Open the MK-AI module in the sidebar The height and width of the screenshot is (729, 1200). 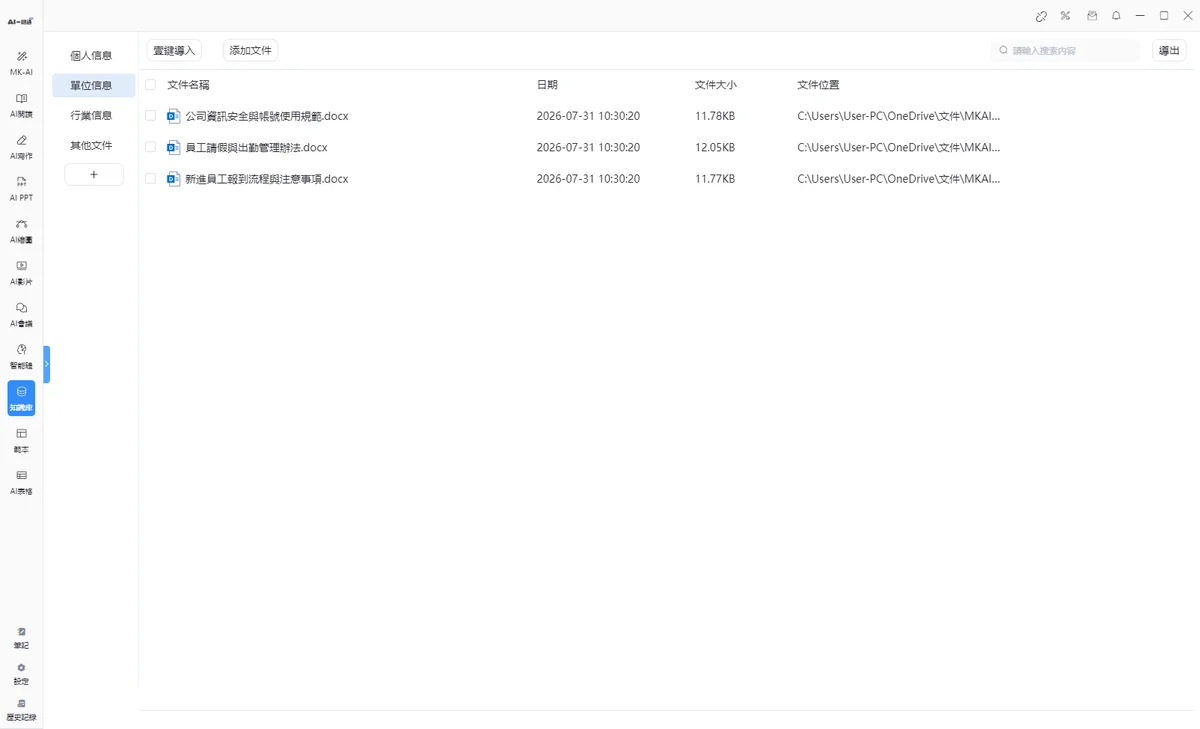(x=21, y=62)
